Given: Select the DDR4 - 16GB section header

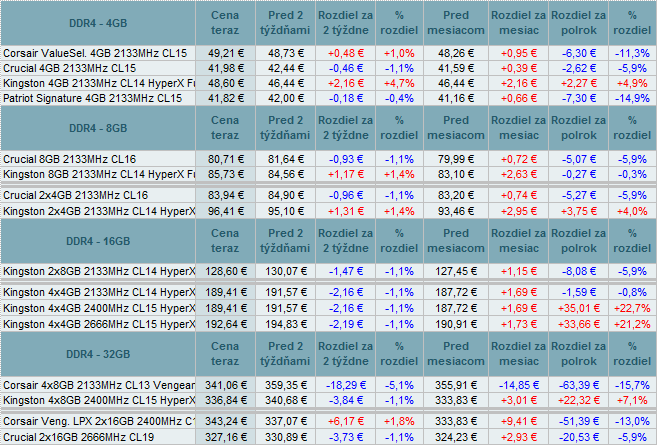Looking at the screenshot, I should [x=98, y=241].
